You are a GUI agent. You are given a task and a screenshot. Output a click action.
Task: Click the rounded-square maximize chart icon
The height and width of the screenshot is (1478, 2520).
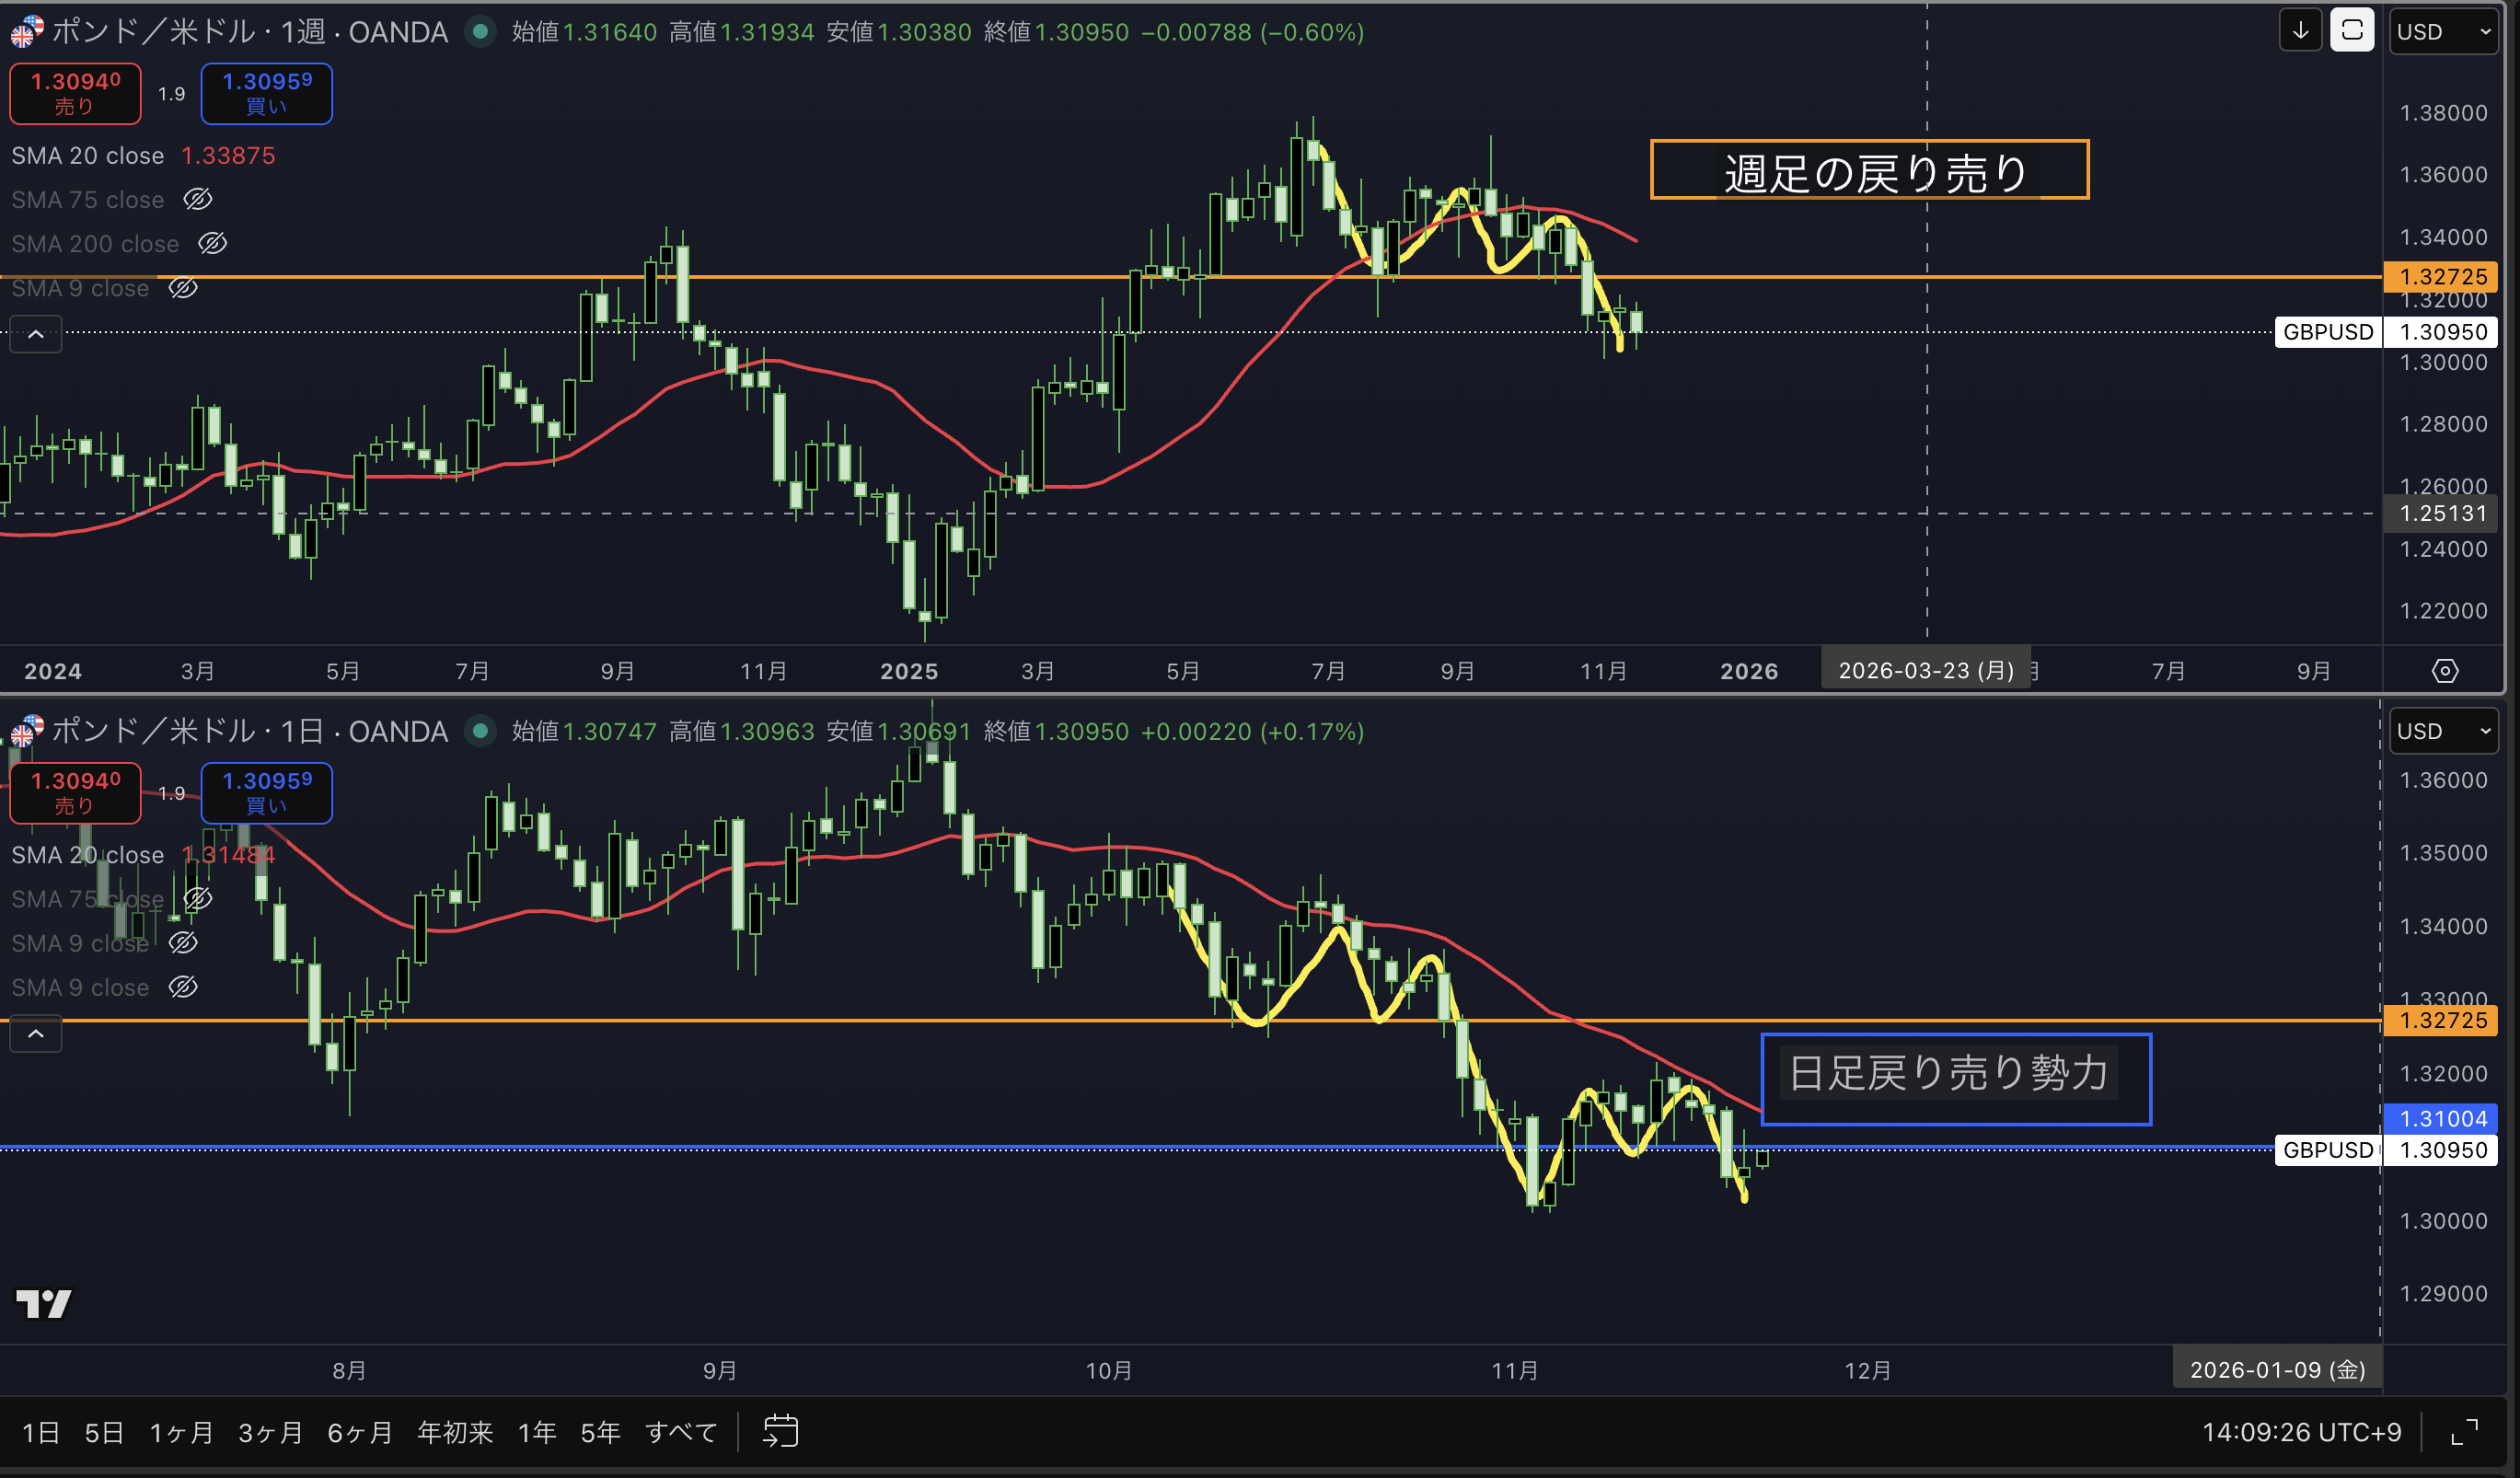(x=2352, y=31)
